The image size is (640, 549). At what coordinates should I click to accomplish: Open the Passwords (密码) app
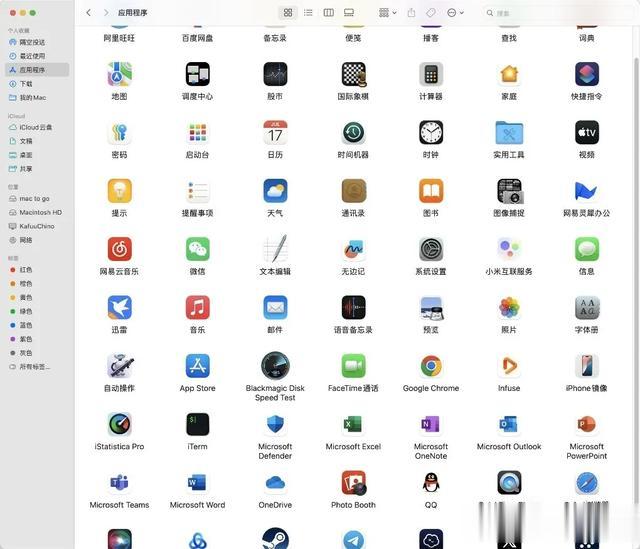(119, 132)
